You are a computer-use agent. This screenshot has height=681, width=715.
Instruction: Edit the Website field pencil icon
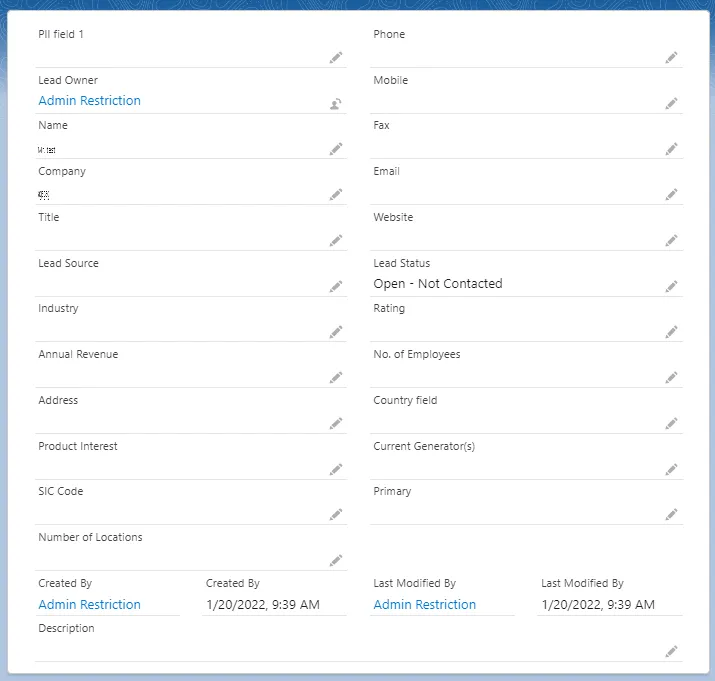pyautogui.click(x=671, y=241)
